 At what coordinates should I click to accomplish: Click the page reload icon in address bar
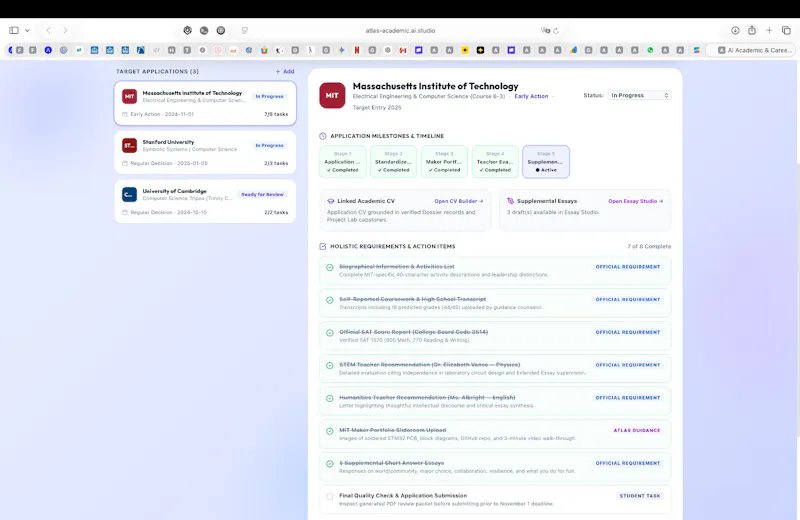click(x=556, y=31)
